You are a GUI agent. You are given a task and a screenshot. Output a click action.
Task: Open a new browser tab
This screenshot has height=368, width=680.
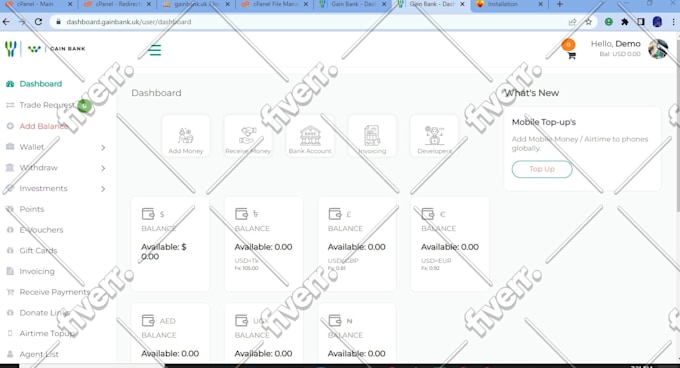(x=559, y=4)
